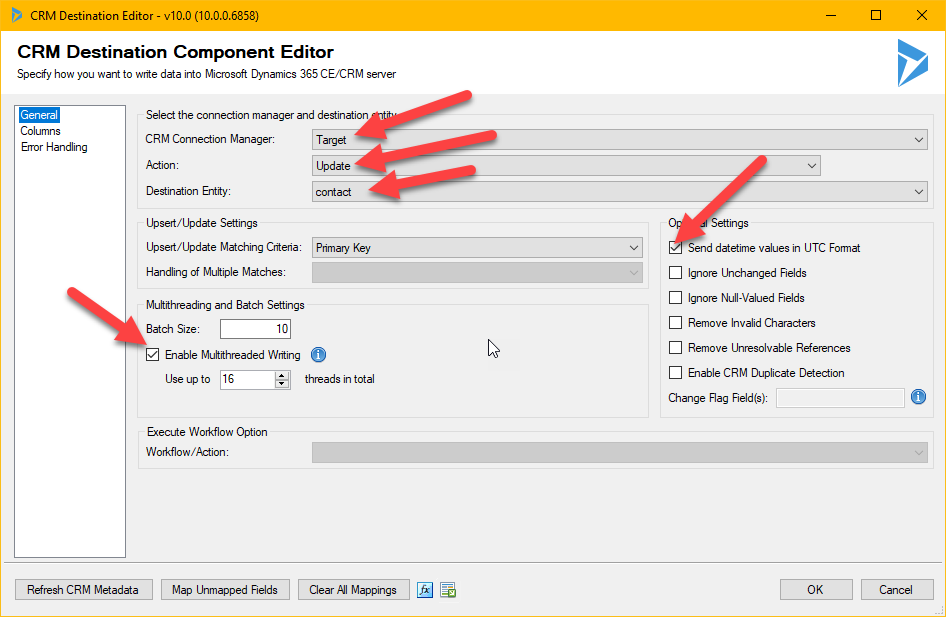Image resolution: width=946 pixels, height=617 pixels.
Task: Click the title bar application icon
Action: [17, 15]
